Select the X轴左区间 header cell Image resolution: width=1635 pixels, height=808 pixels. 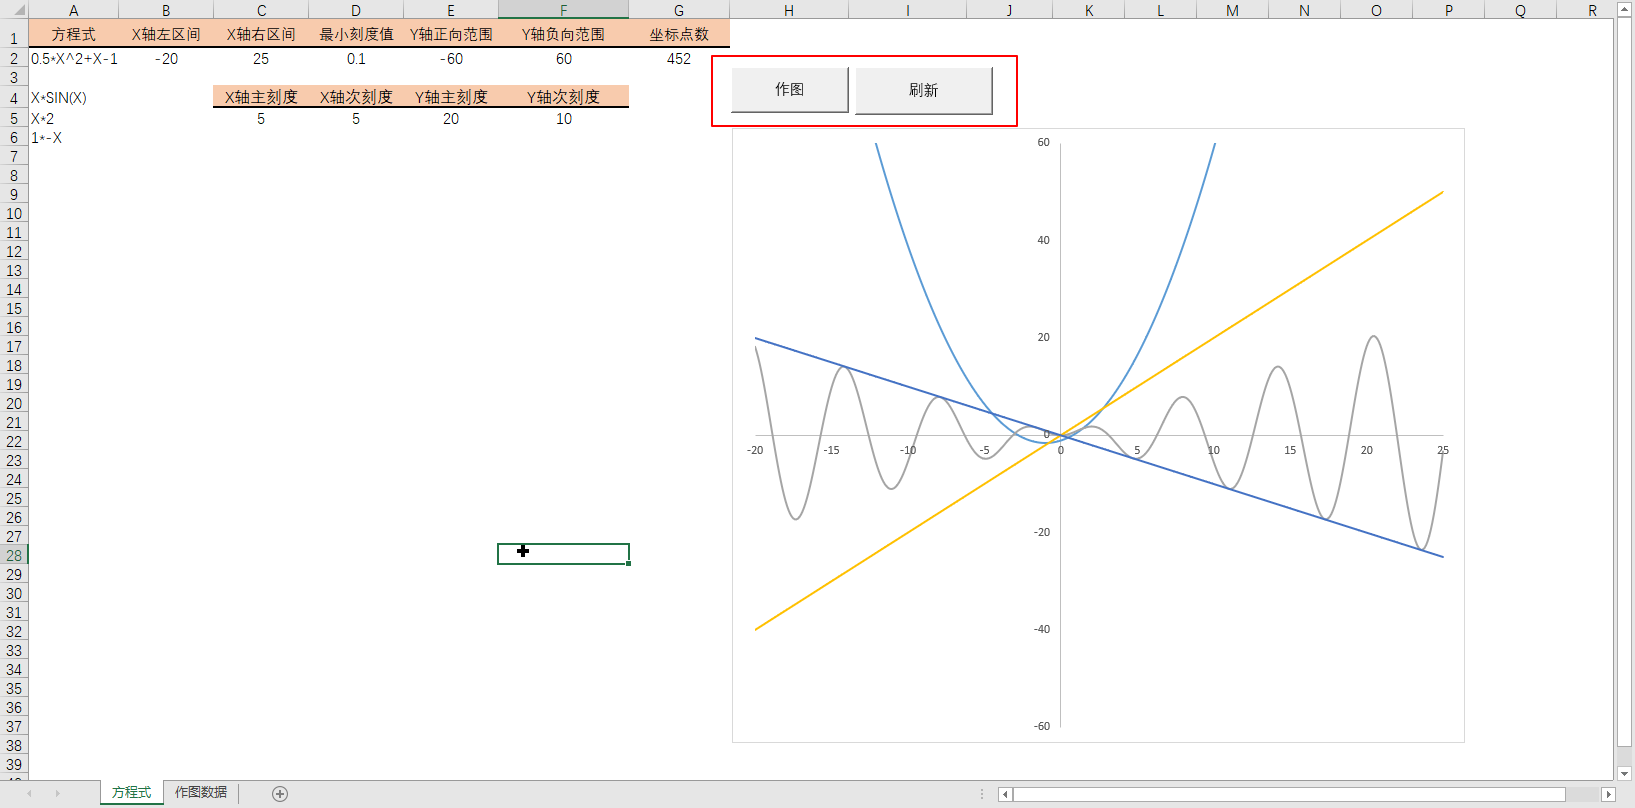pos(166,34)
